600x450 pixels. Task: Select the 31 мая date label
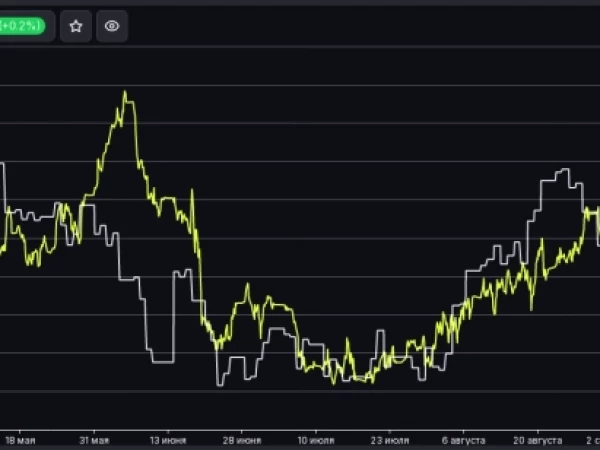(x=94, y=440)
